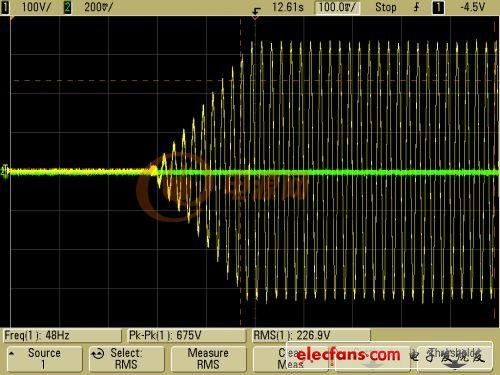Click the Clear Meas softkey
Screen dimensions: 500x375
point(291,359)
